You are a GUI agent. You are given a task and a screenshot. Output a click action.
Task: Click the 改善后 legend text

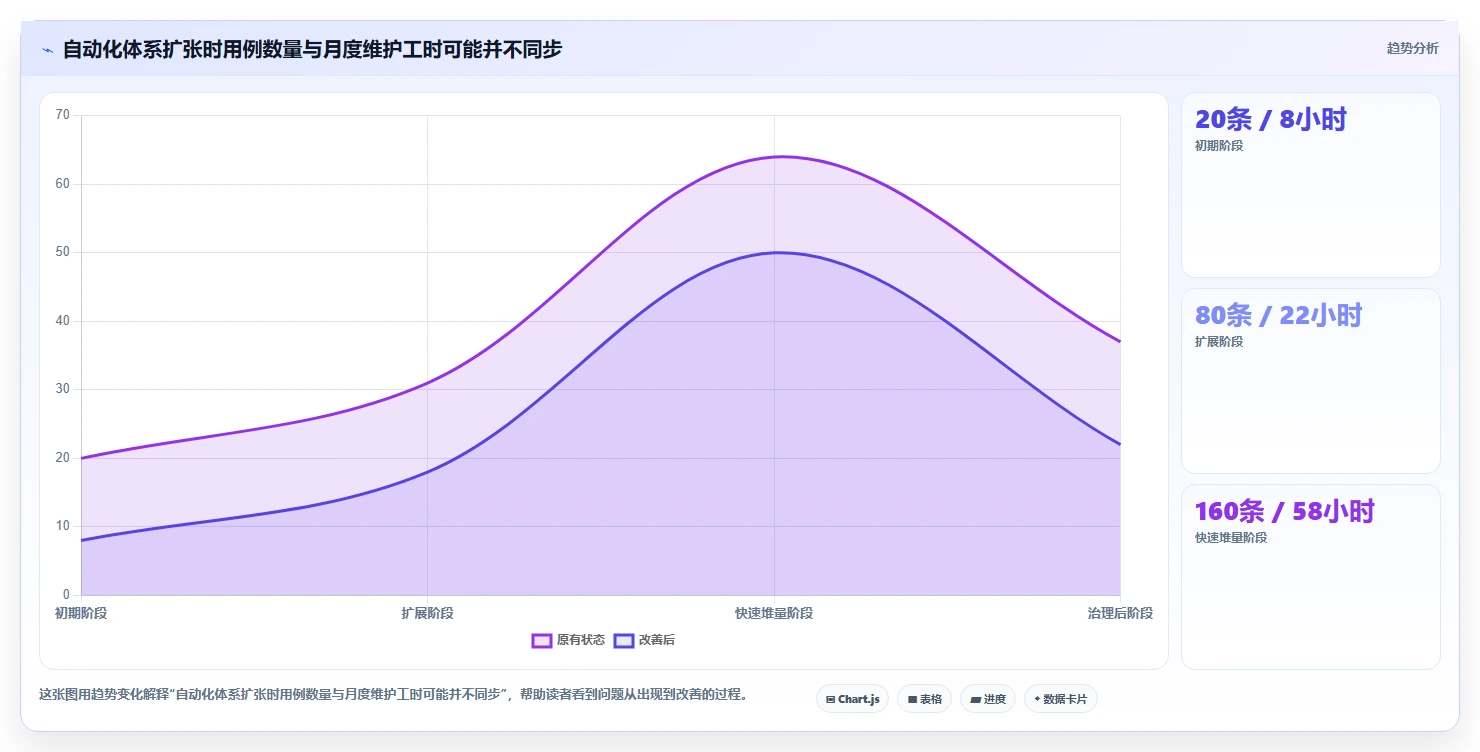click(x=657, y=640)
